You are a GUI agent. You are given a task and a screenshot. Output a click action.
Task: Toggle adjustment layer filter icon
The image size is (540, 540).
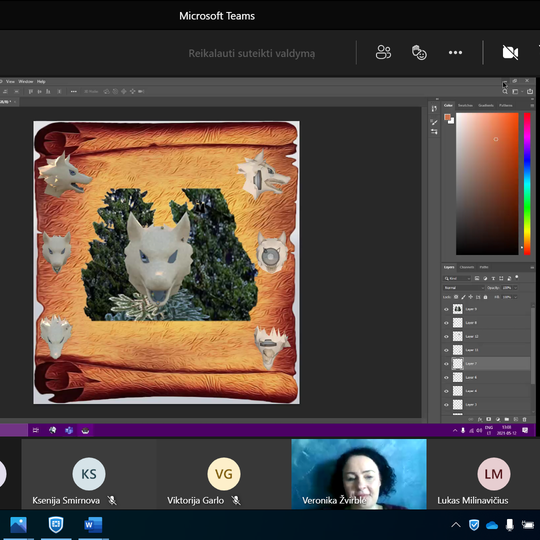[485, 278]
